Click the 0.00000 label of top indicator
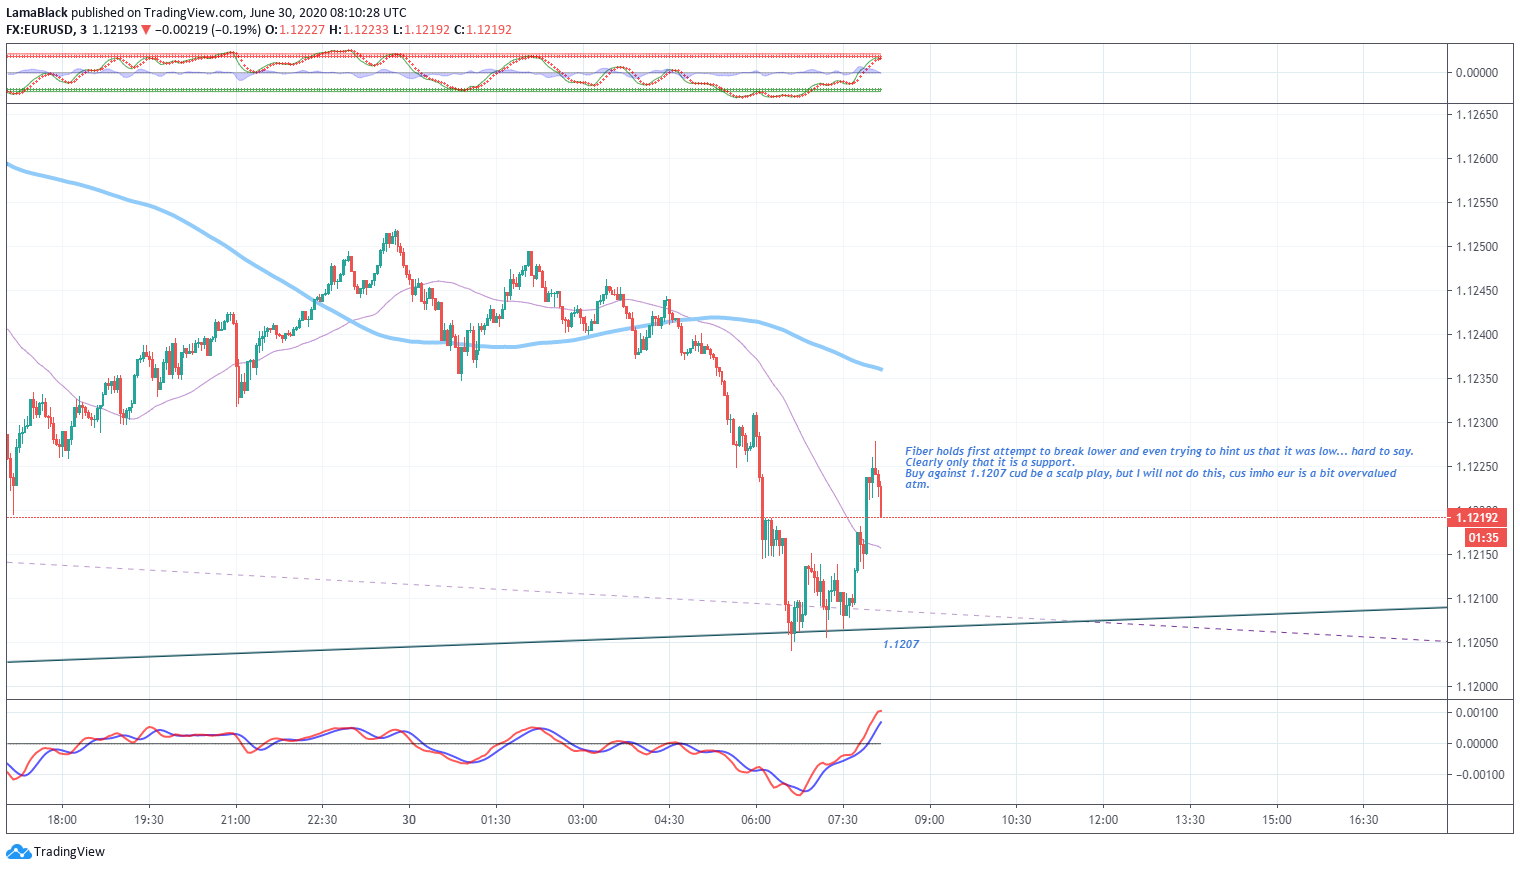This screenshot has height=870, width=1520. [1476, 73]
